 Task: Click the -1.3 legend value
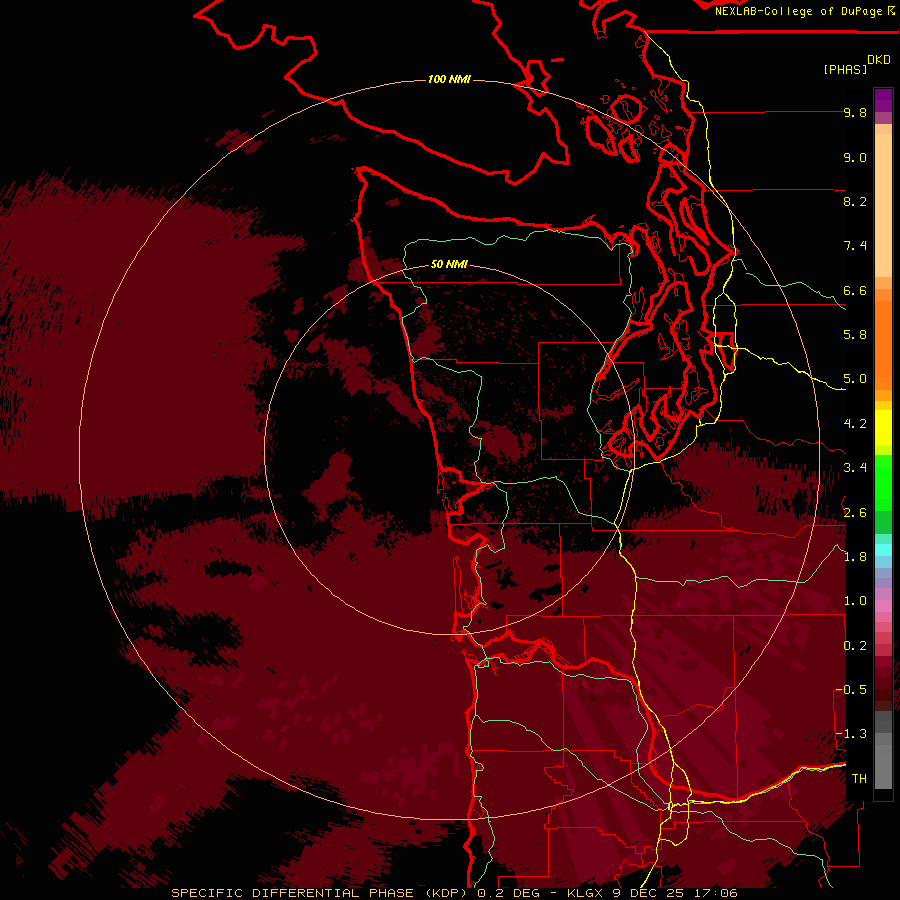(x=851, y=734)
